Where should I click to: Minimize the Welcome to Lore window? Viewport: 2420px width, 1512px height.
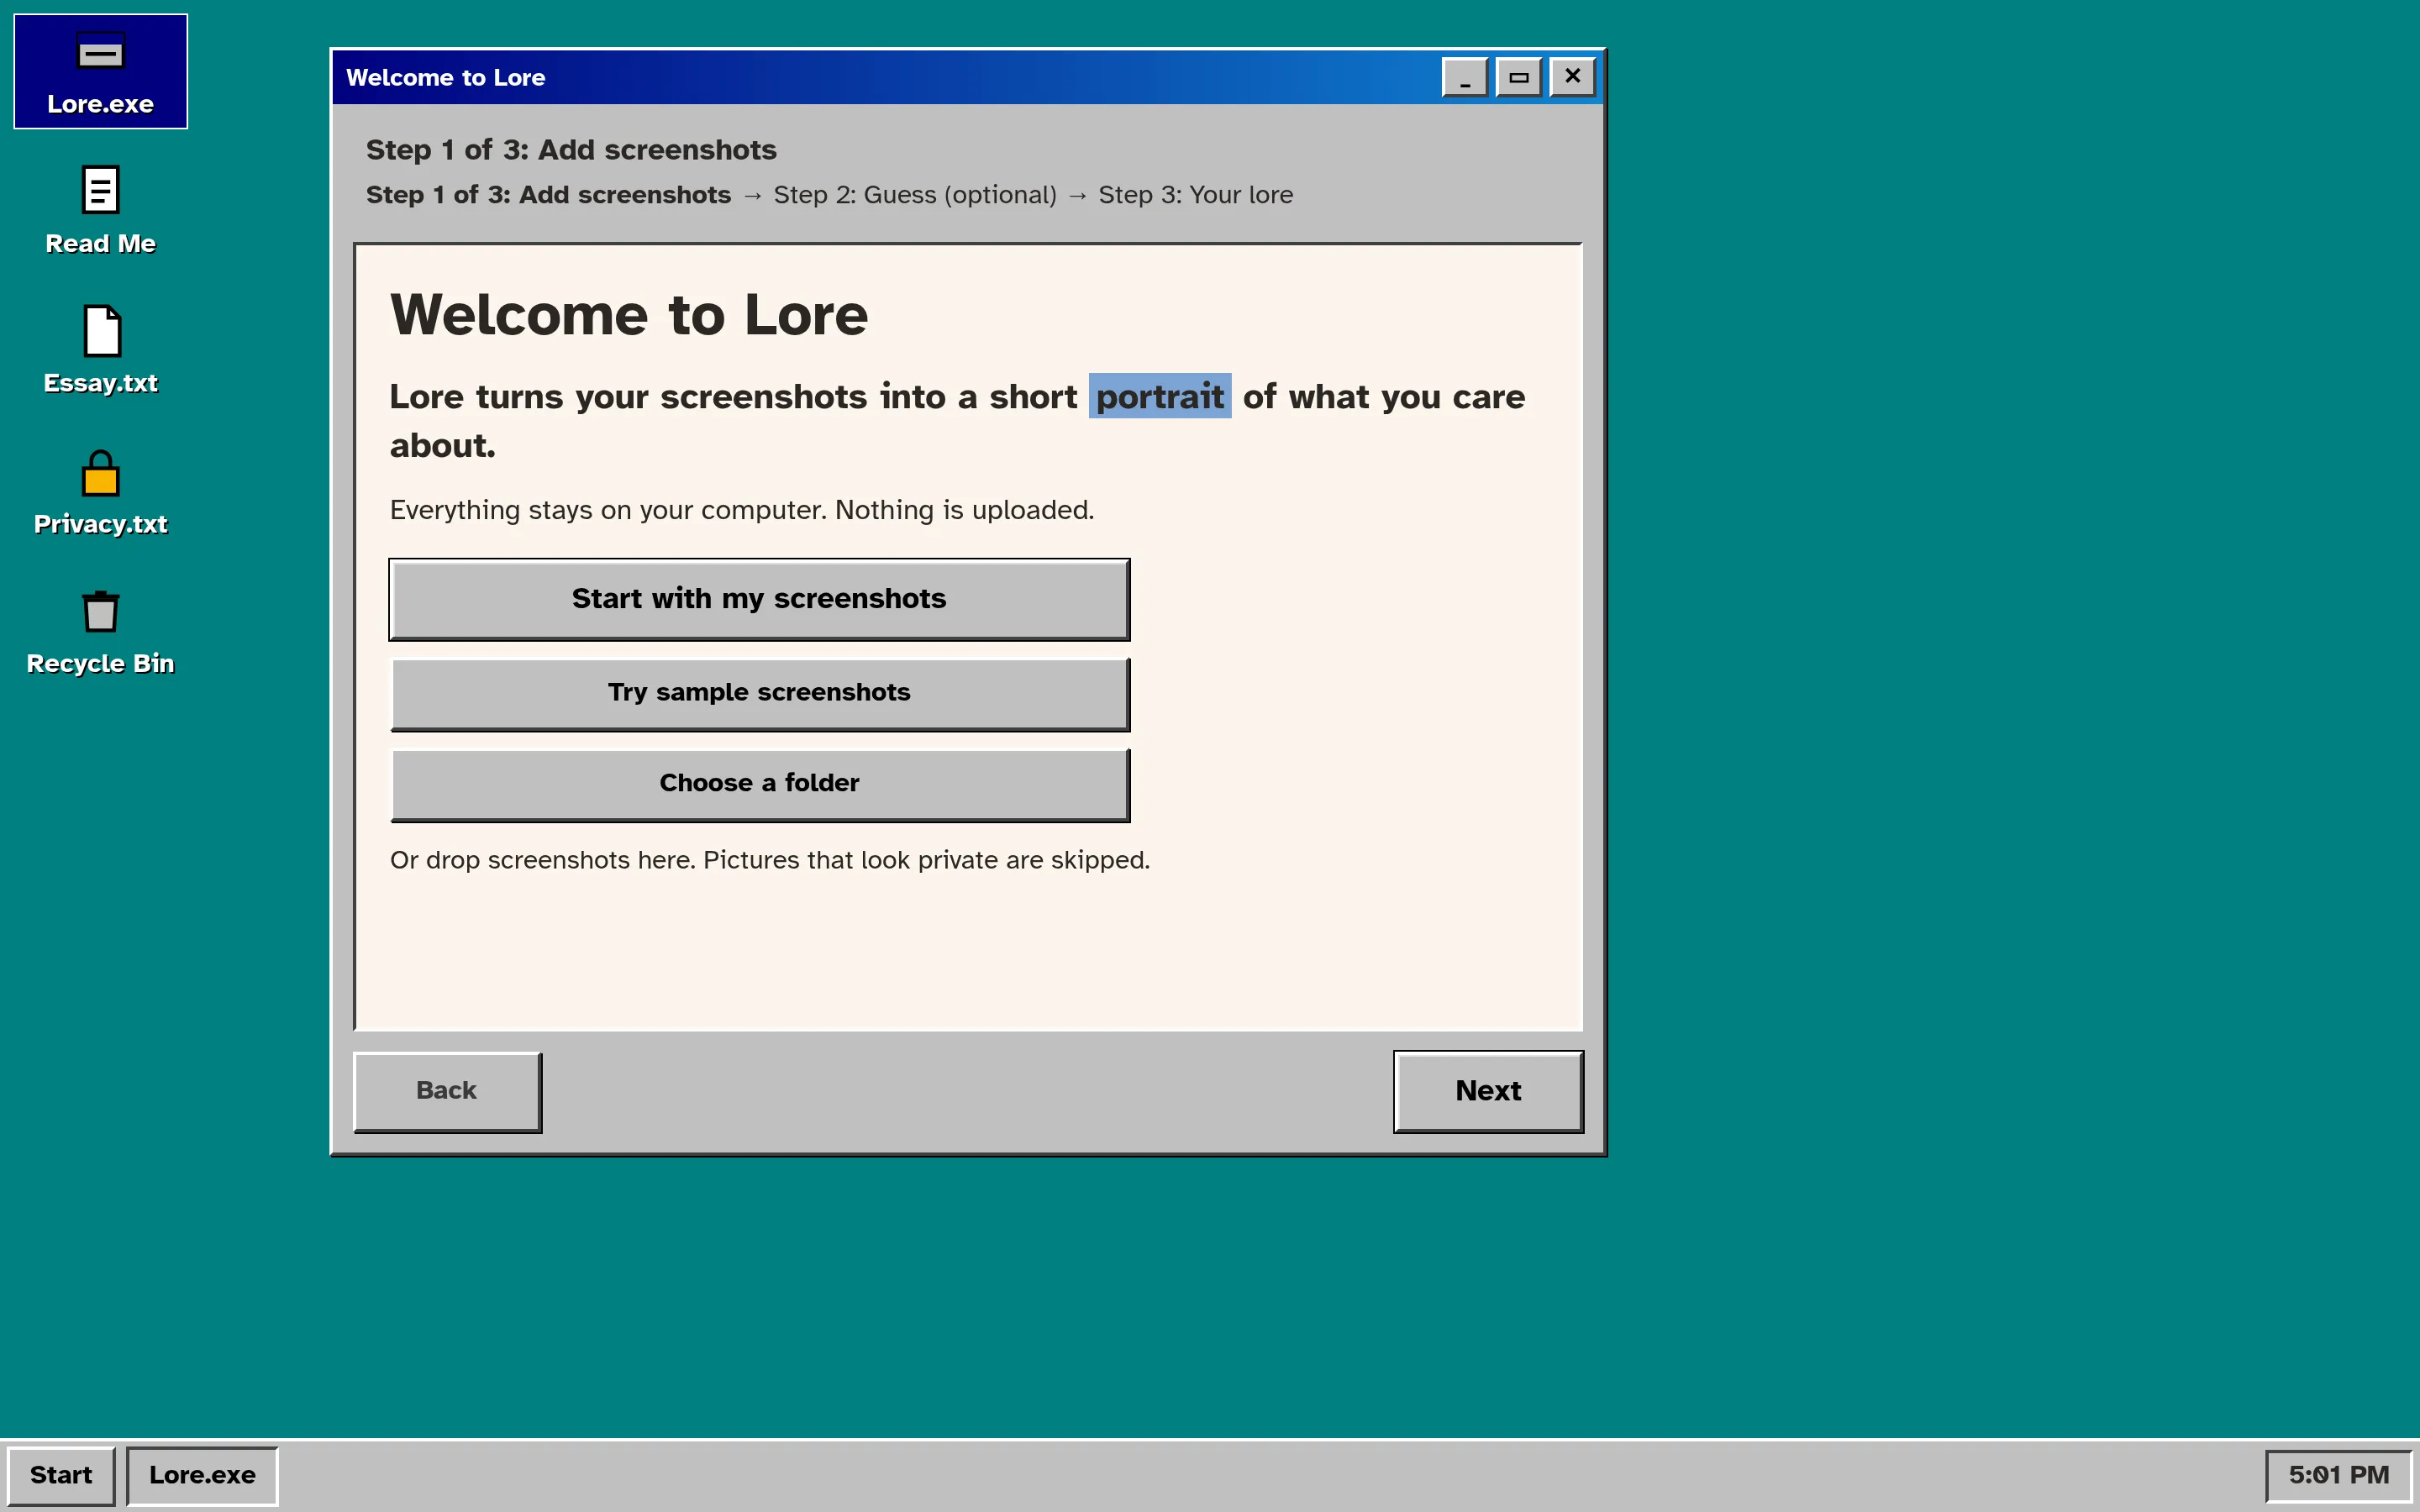tap(1465, 77)
